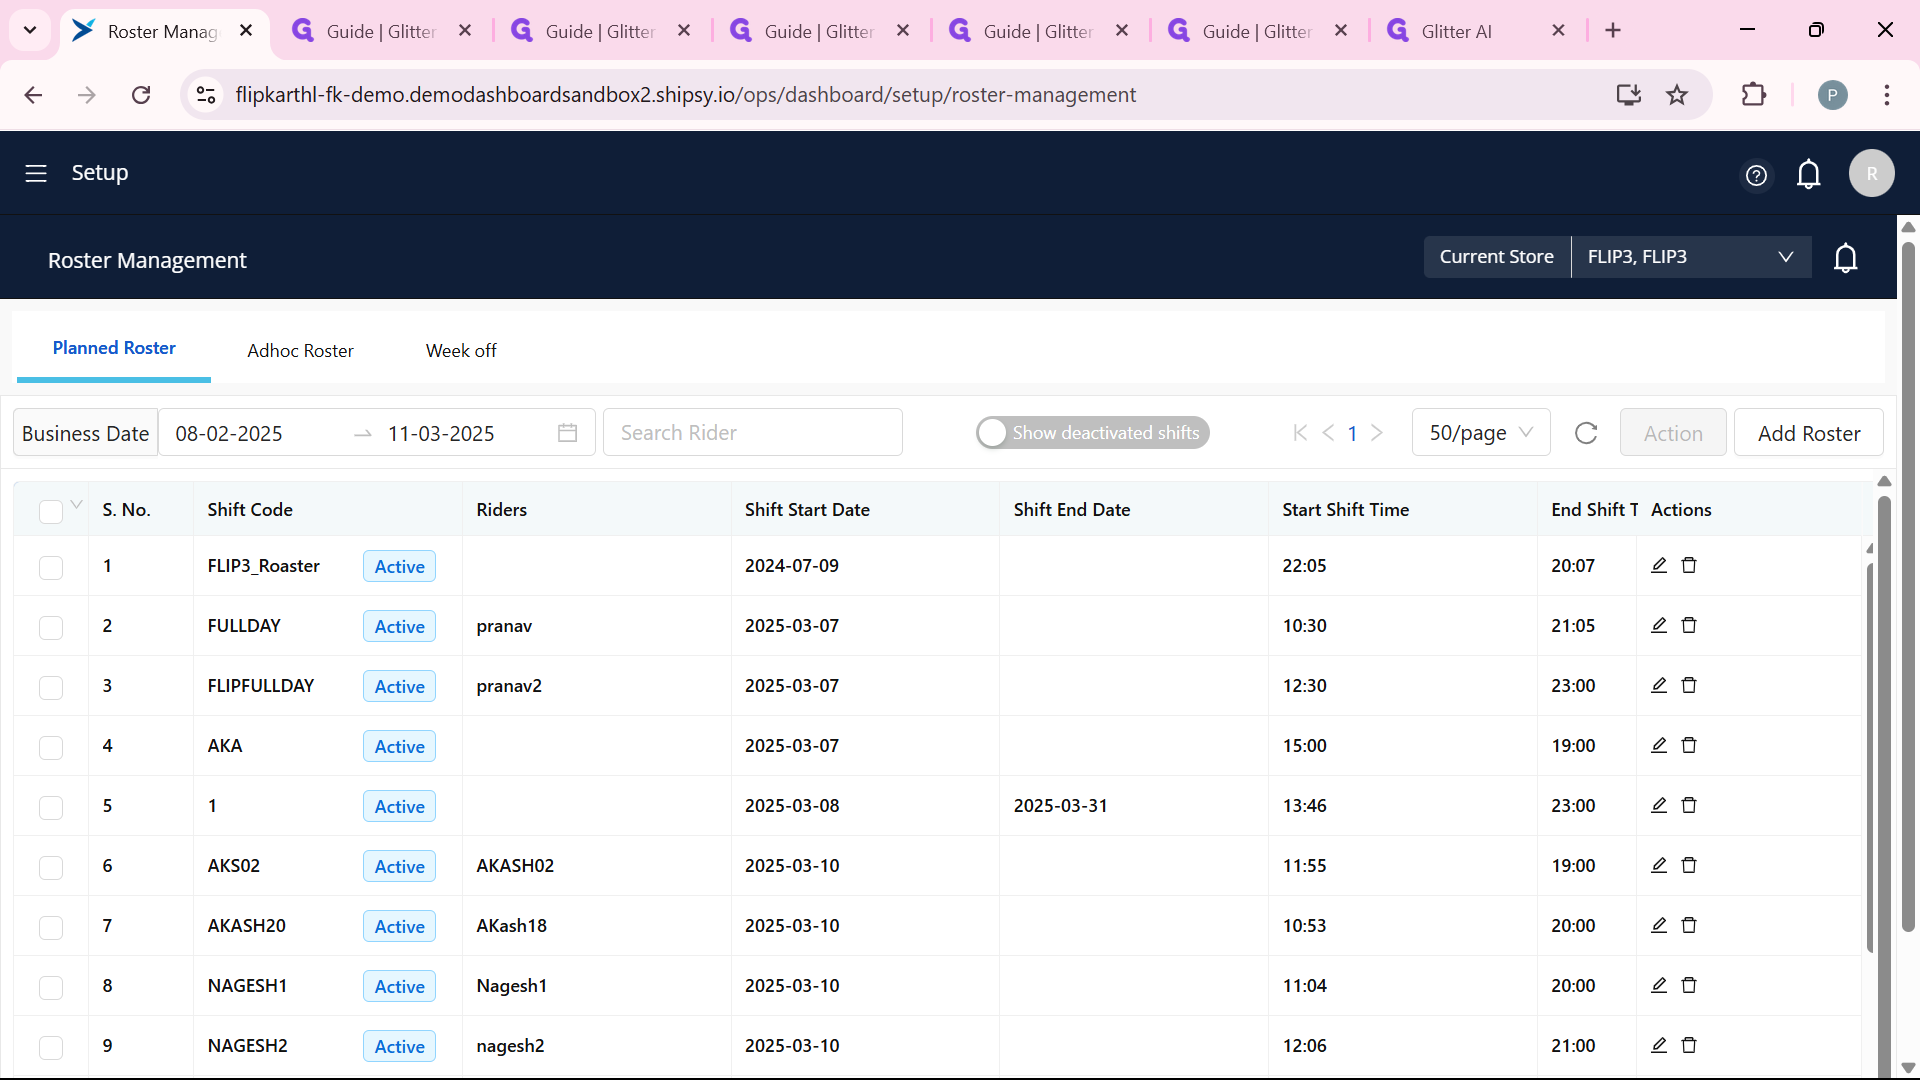Go to first page of results

(1300, 433)
